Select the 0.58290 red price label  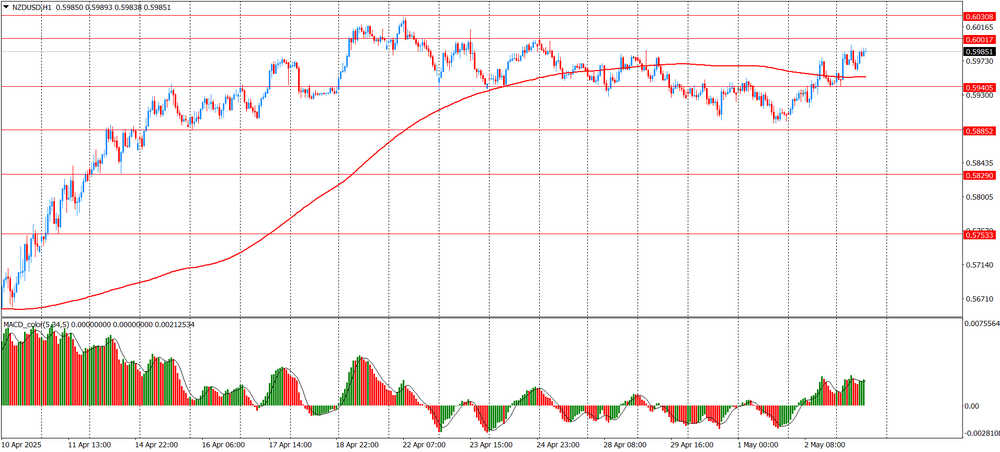[979, 175]
